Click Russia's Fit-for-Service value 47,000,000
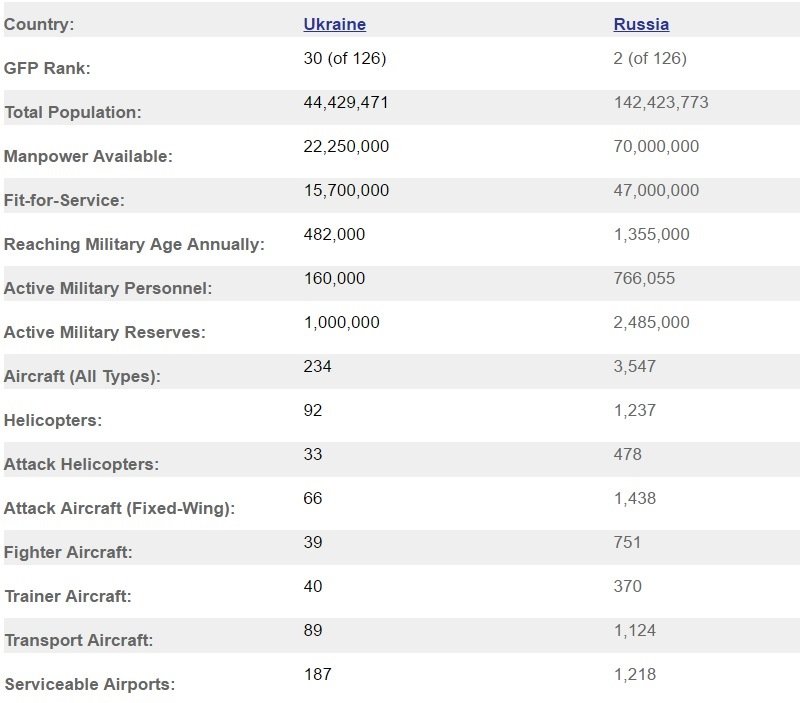This screenshot has width=800, height=703. click(656, 190)
